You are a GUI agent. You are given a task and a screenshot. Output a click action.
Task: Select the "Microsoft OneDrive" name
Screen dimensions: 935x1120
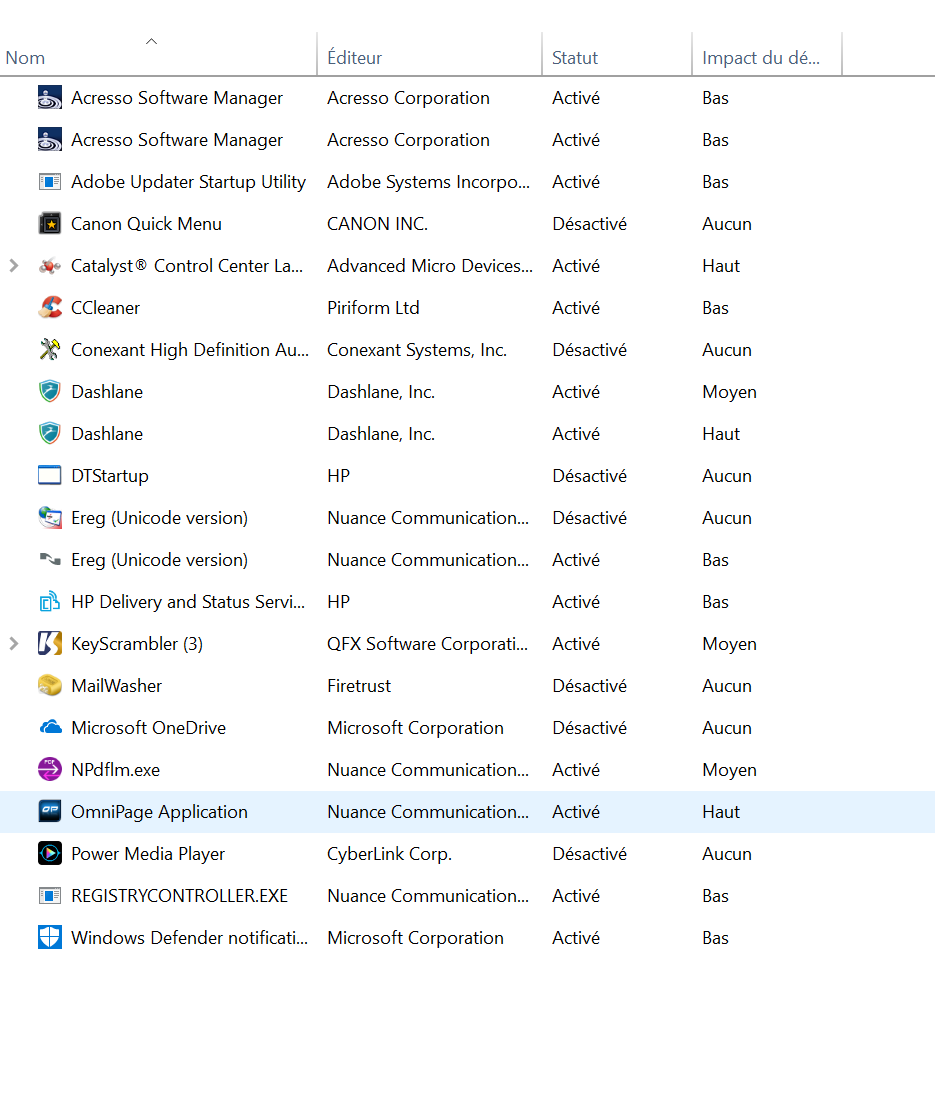point(149,728)
